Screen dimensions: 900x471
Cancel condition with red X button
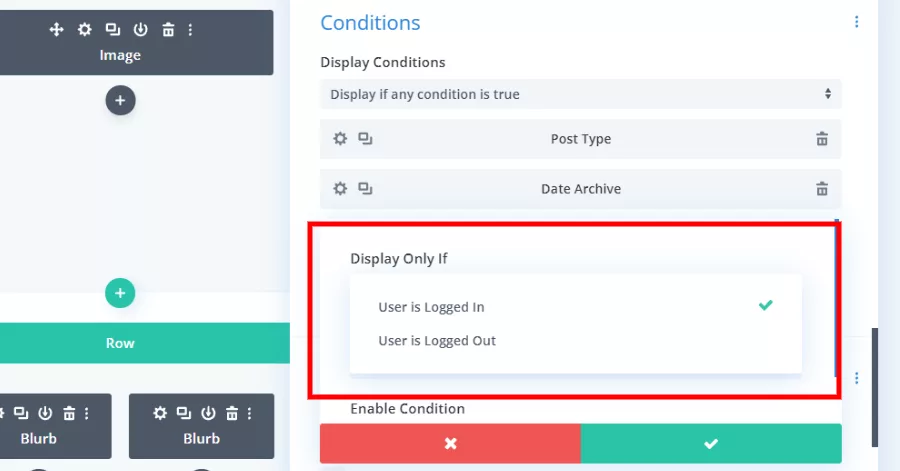(x=451, y=443)
